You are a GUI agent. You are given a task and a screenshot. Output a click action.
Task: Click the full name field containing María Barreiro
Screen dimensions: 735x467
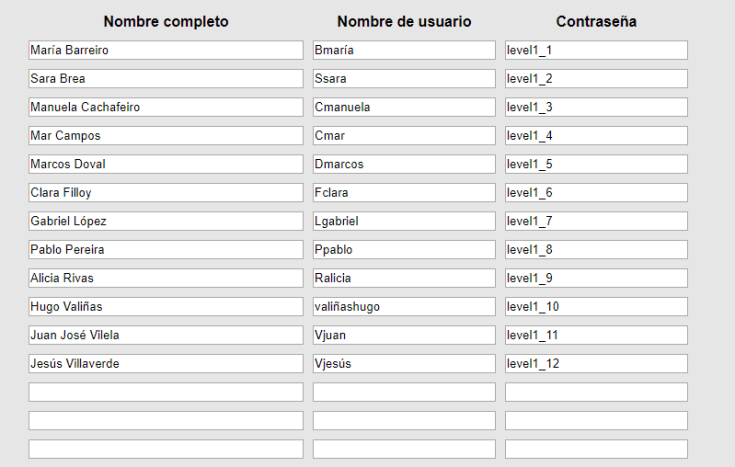point(165,50)
